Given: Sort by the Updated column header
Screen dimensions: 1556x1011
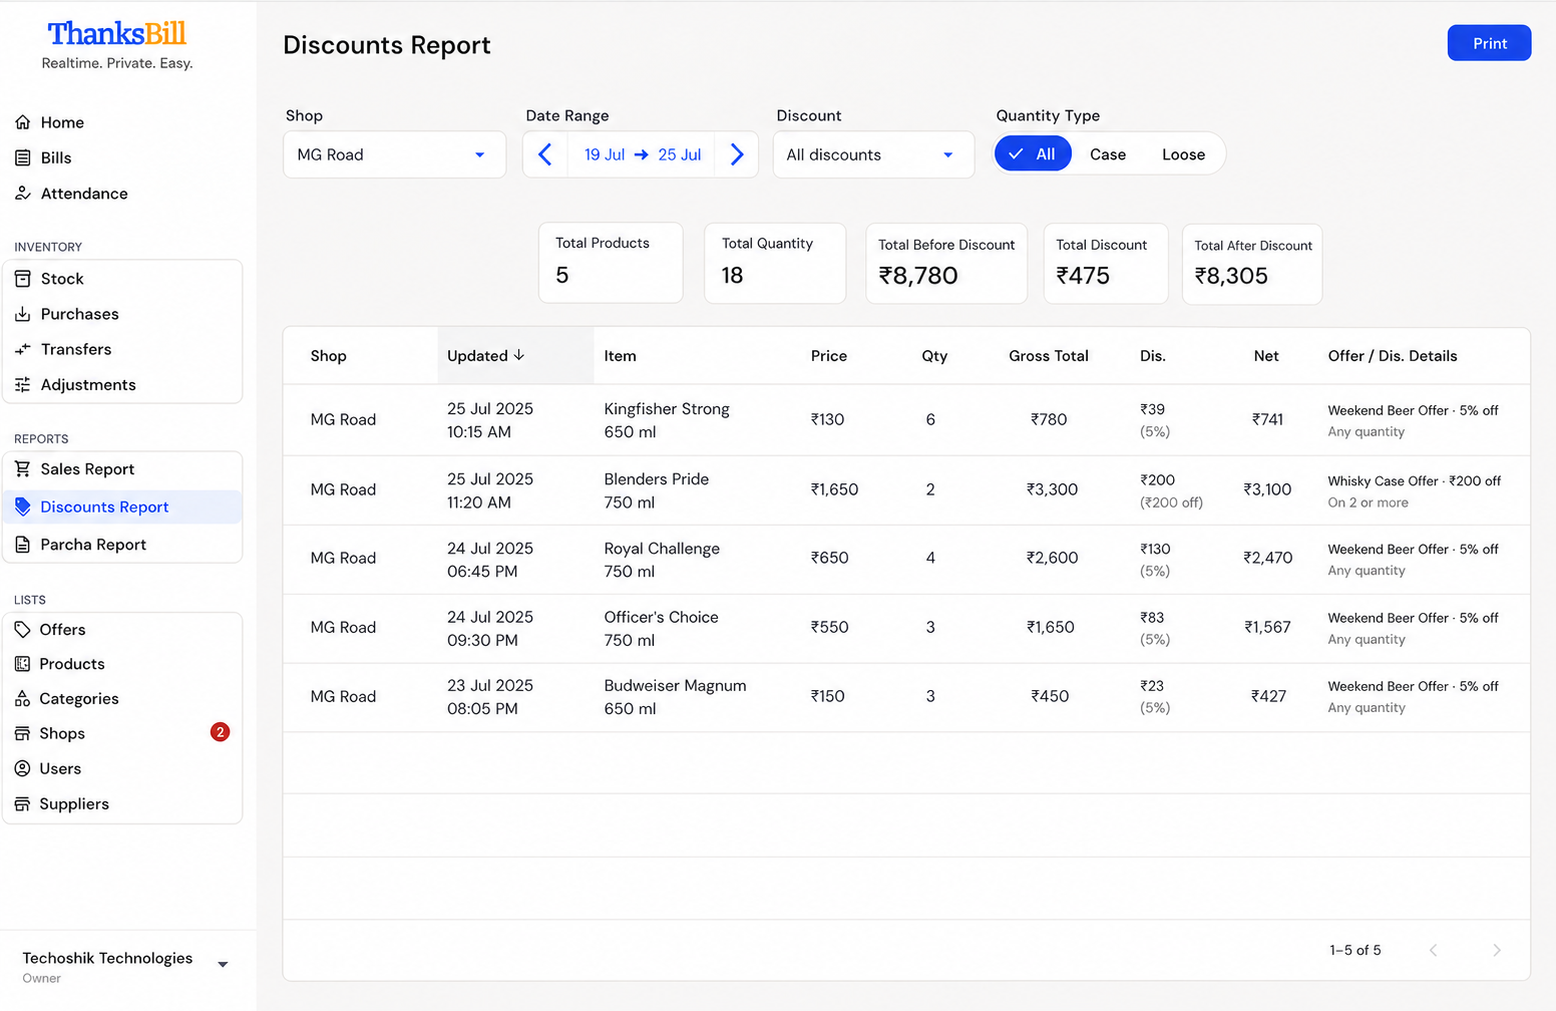Looking at the screenshot, I should [515, 355].
